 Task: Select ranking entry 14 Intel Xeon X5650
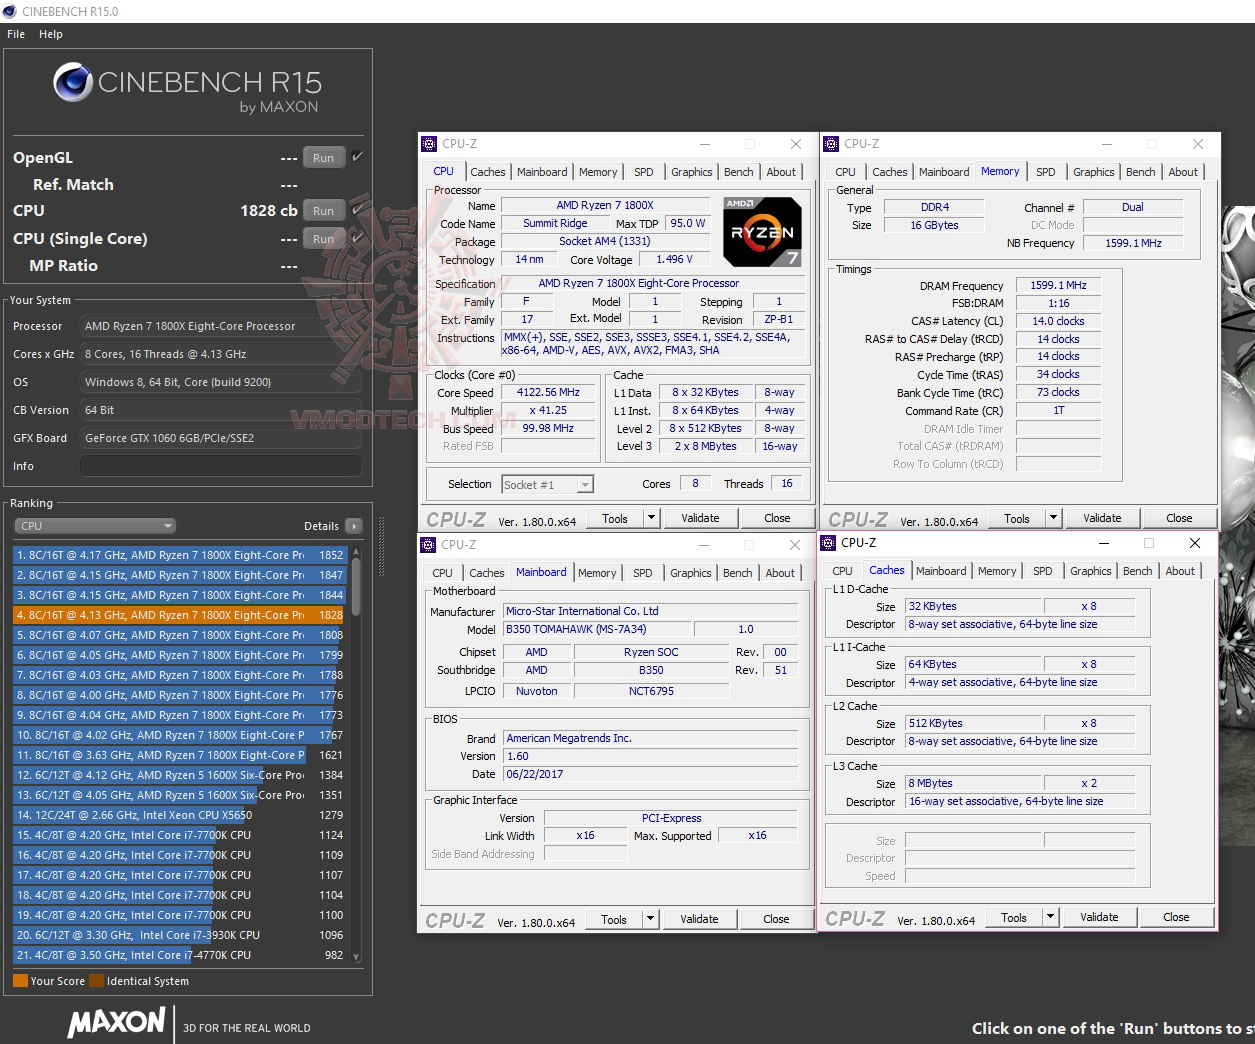179,815
